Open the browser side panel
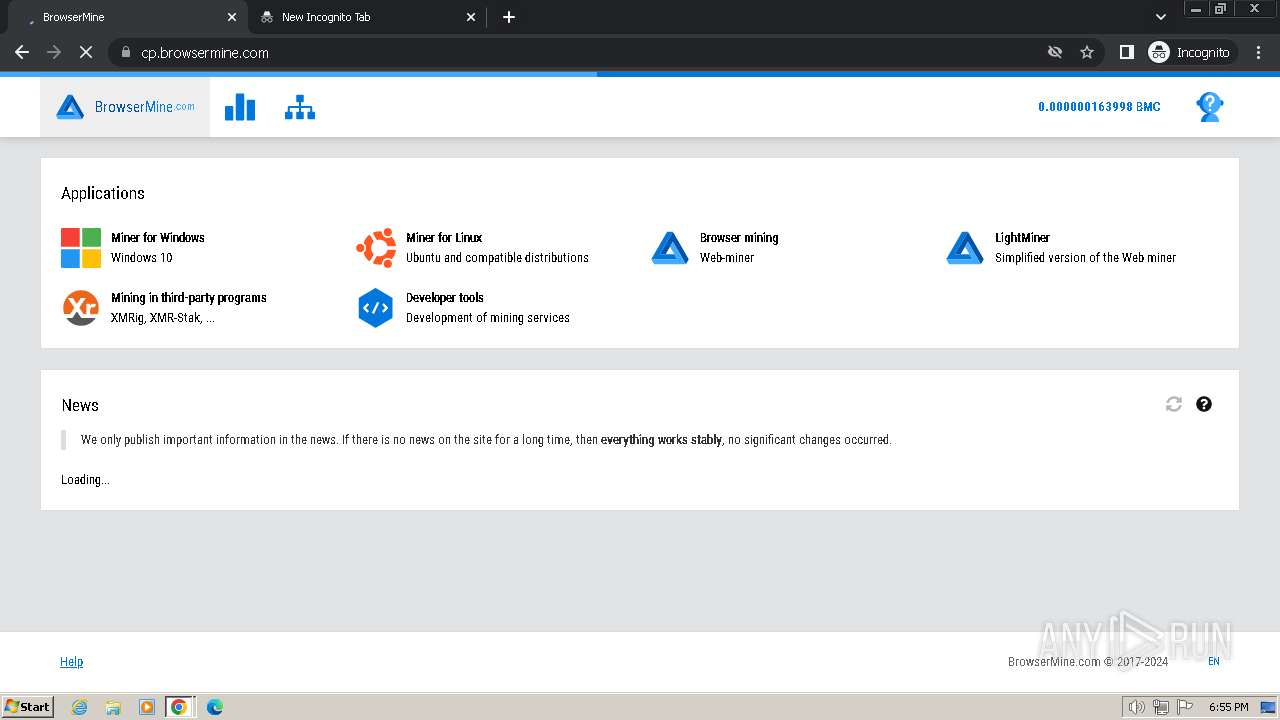Viewport: 1280px width, 720px height. tap(1127, 52)
